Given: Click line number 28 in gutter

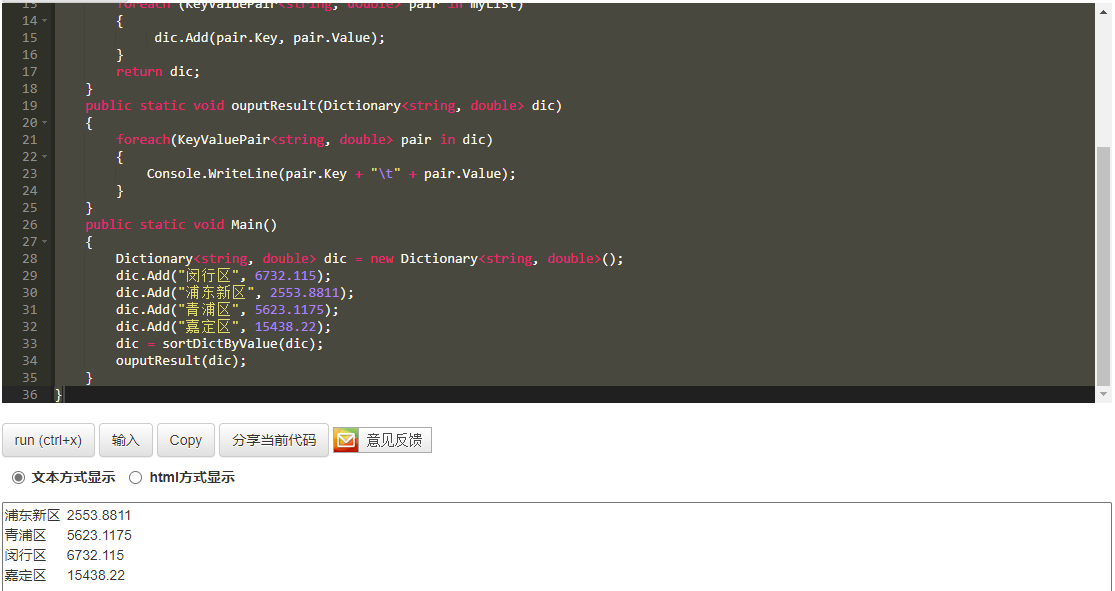Looking at the screenshot, I should [29, 259].
